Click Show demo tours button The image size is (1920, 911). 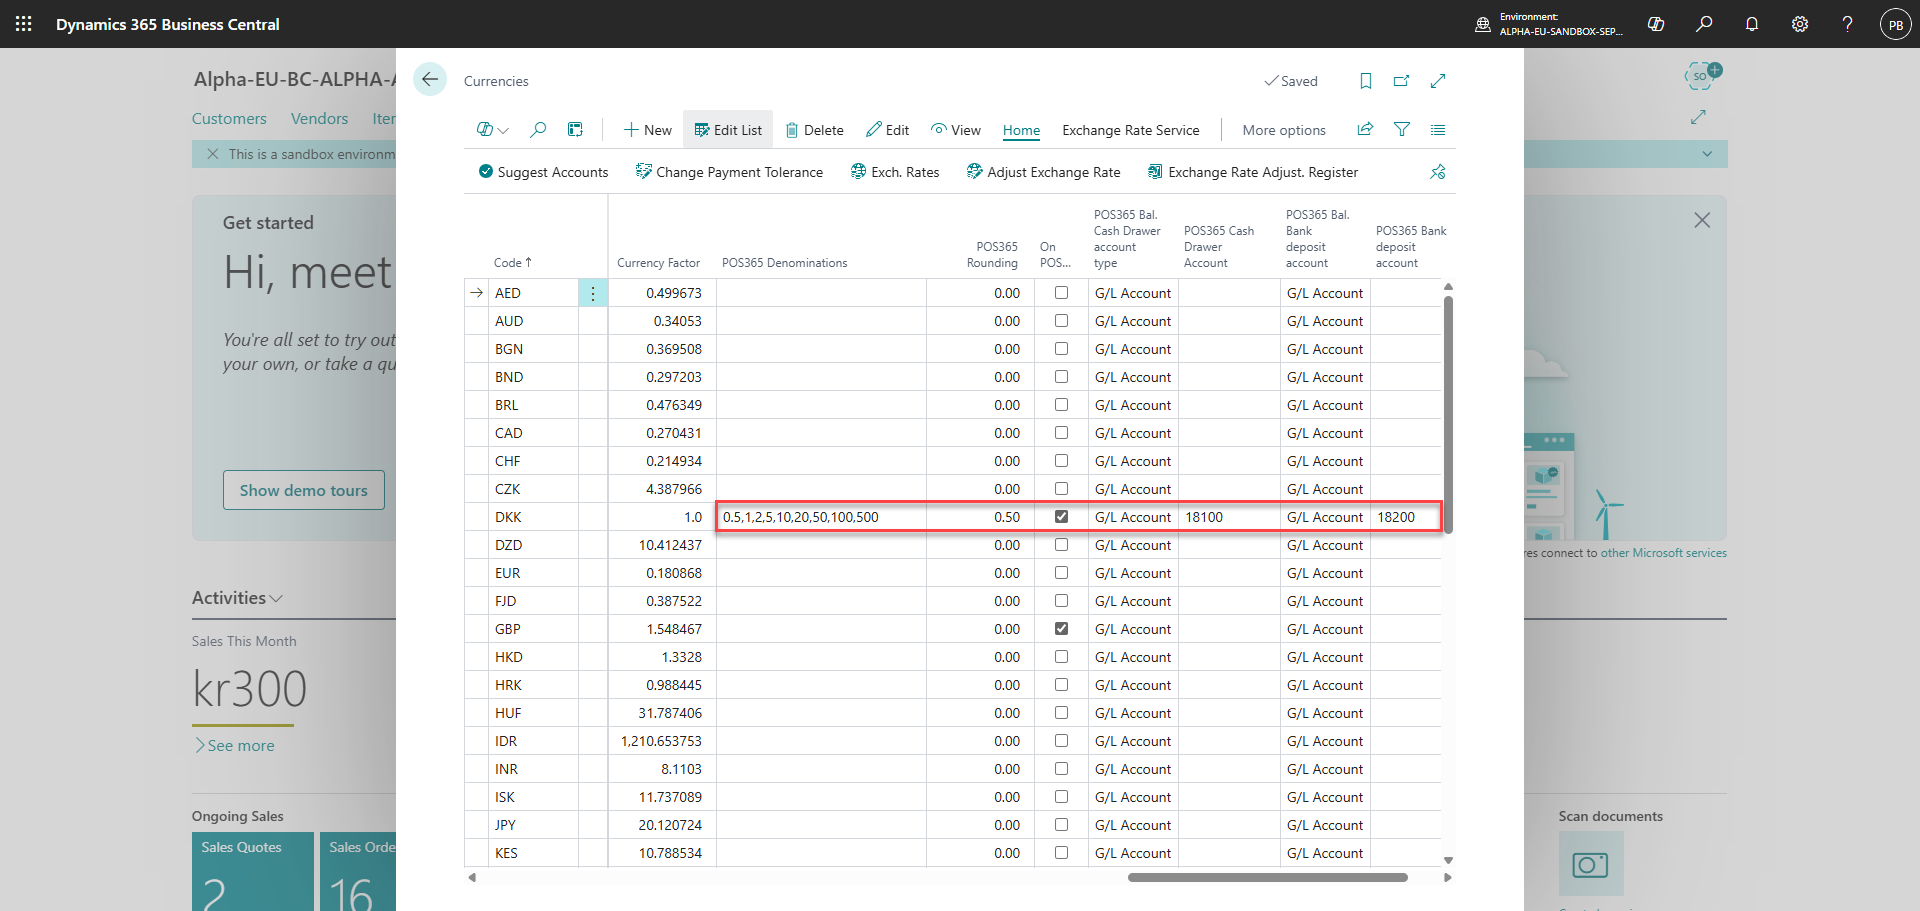tap(304, 490)
